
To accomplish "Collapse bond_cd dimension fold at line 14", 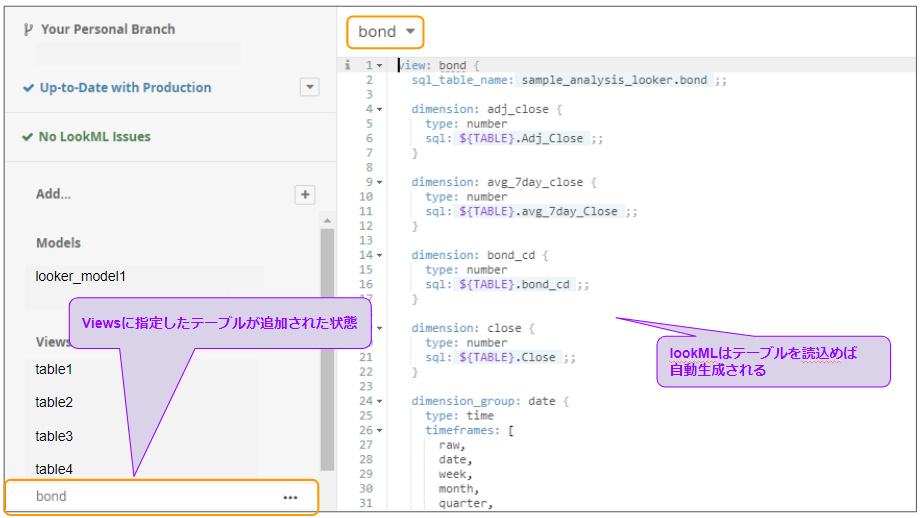I will pos(380,255).
